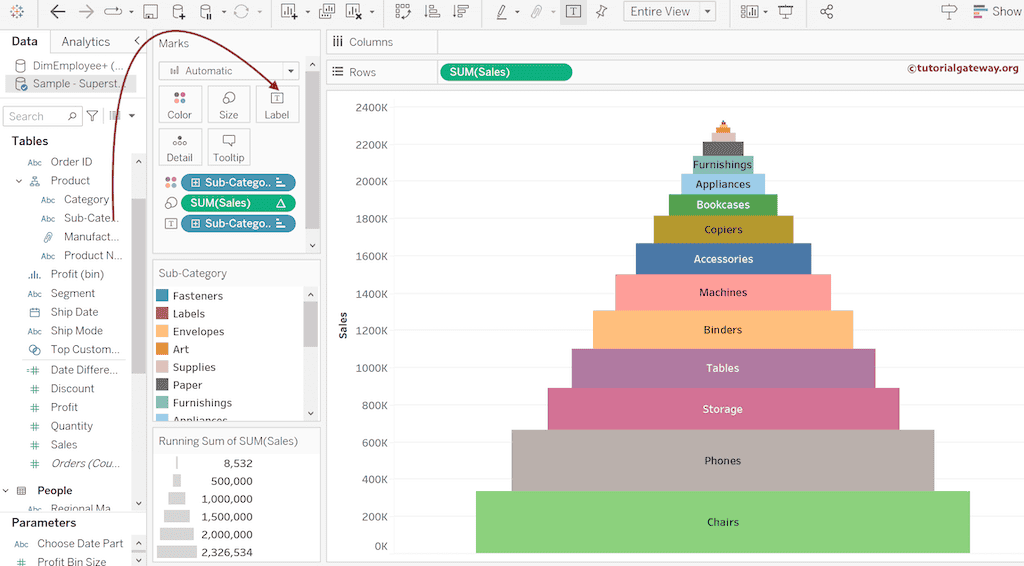Switch to the Analytics tab
Viewport: 1024px width, 566px height.
pos(86,41)
